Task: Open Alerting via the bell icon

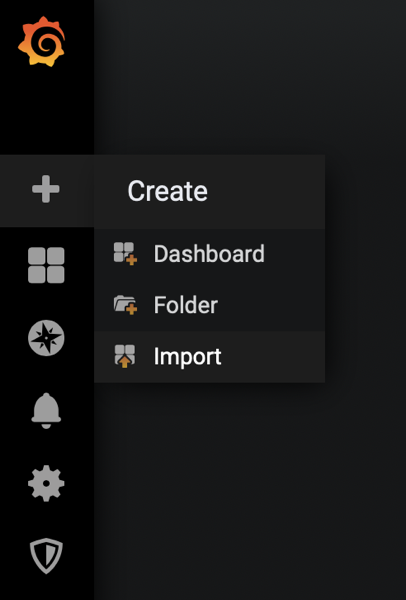Action: (46, 411)
